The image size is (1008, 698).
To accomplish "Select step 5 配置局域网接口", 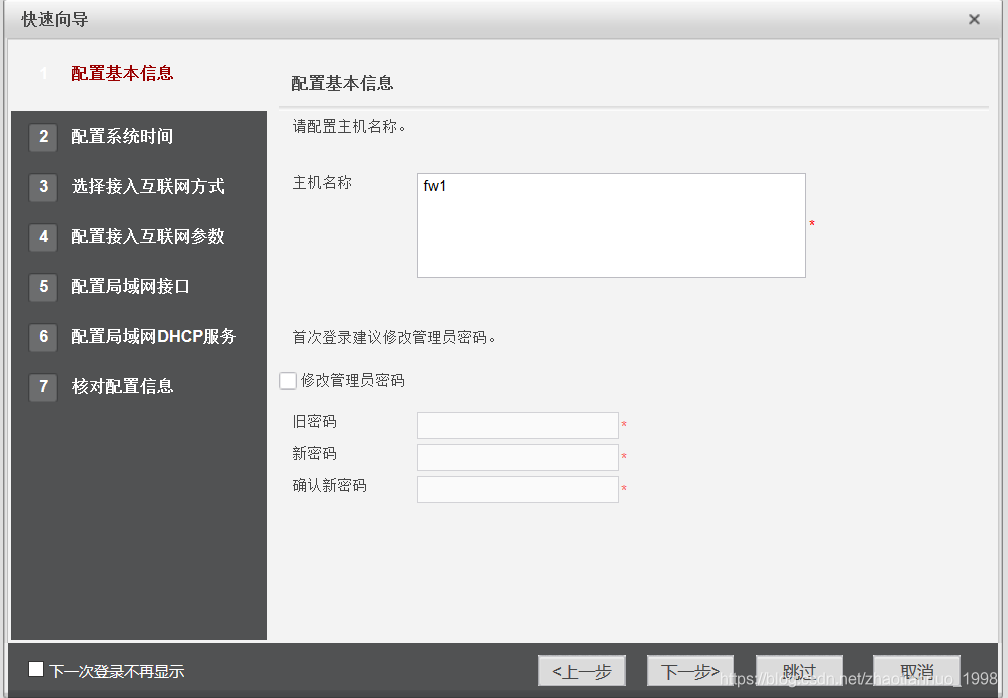I will click(x=130, y=286).
